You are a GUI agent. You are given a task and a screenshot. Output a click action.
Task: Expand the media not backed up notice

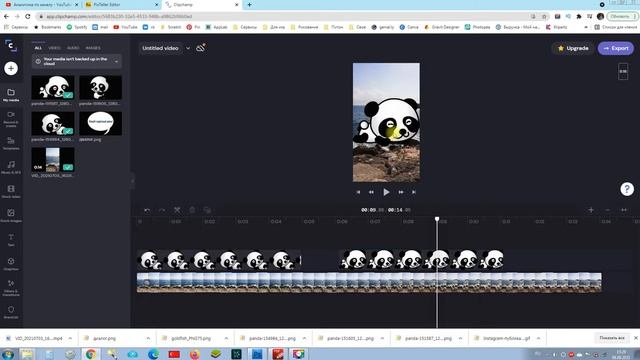116,62
